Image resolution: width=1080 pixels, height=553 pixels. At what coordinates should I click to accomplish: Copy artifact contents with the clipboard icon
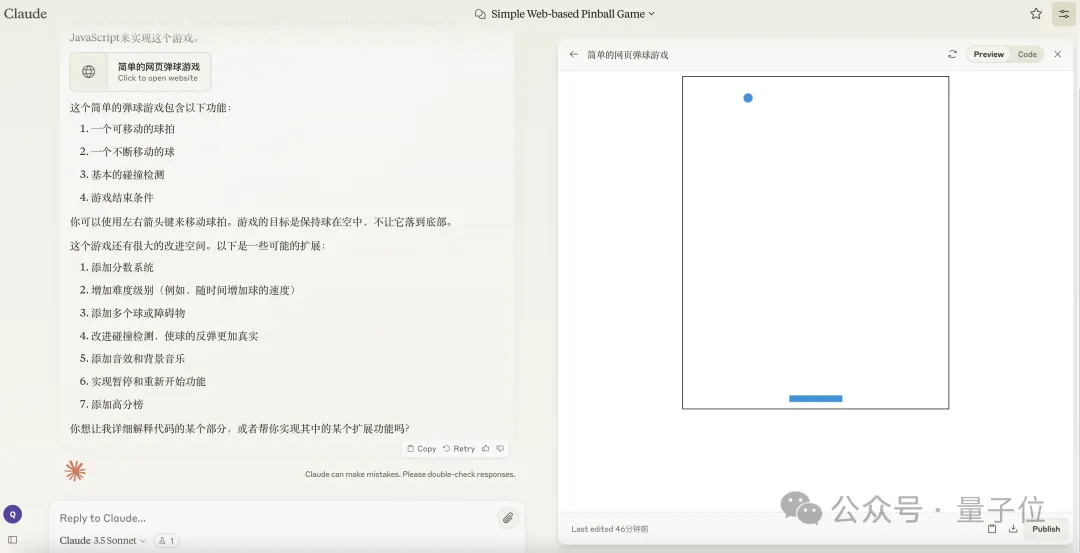coord(992,529)
